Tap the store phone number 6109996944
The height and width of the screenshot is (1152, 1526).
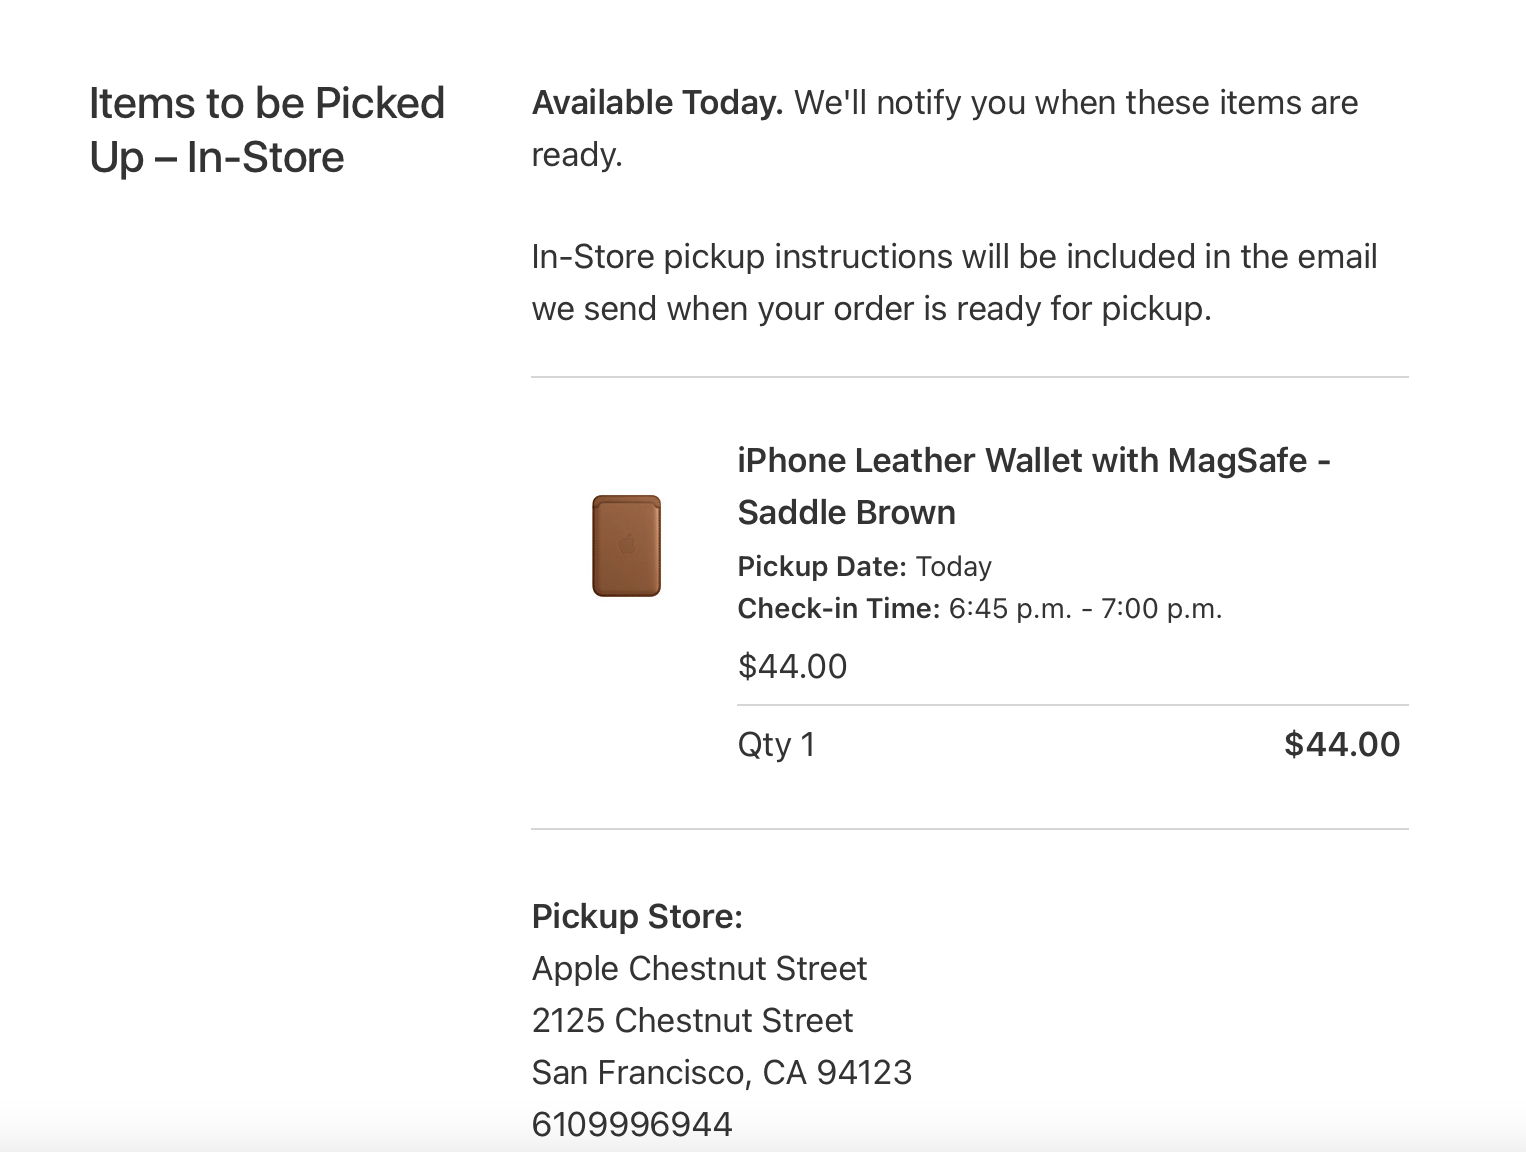632,1125
